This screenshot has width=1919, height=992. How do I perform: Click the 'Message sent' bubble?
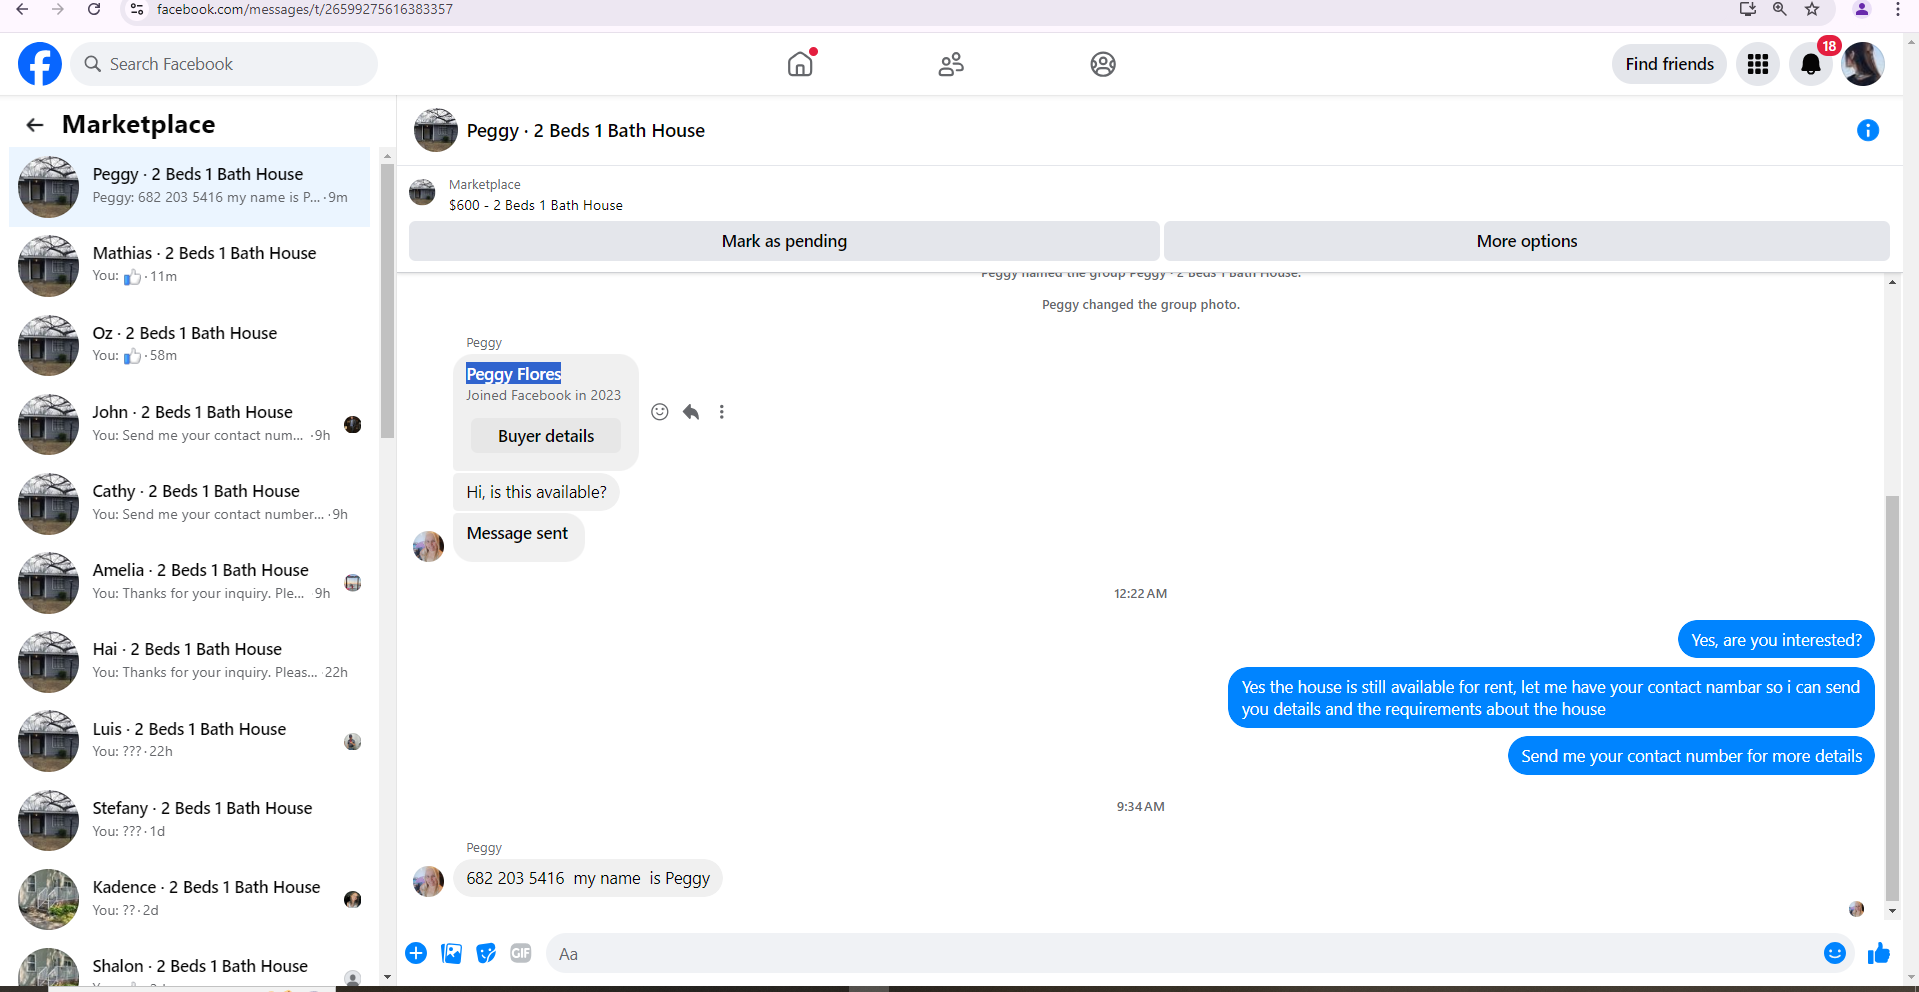point(518,536)
